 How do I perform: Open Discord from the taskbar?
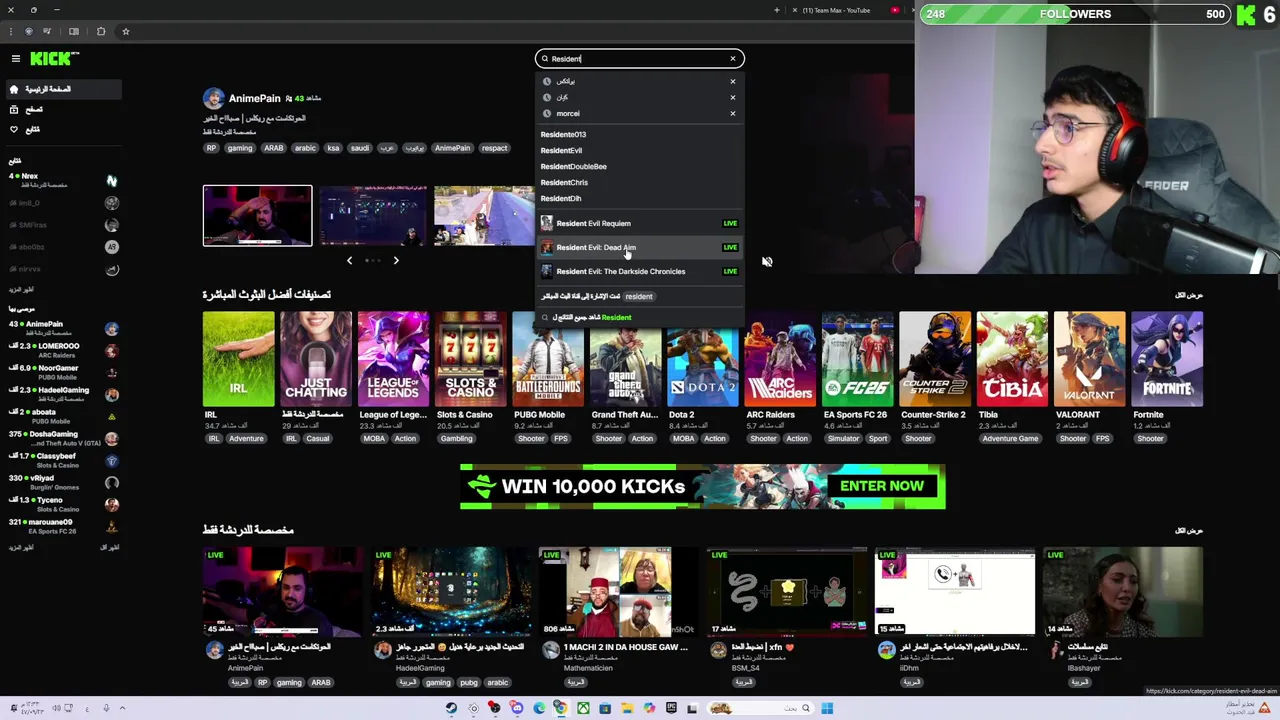click(x=516, y=708)
